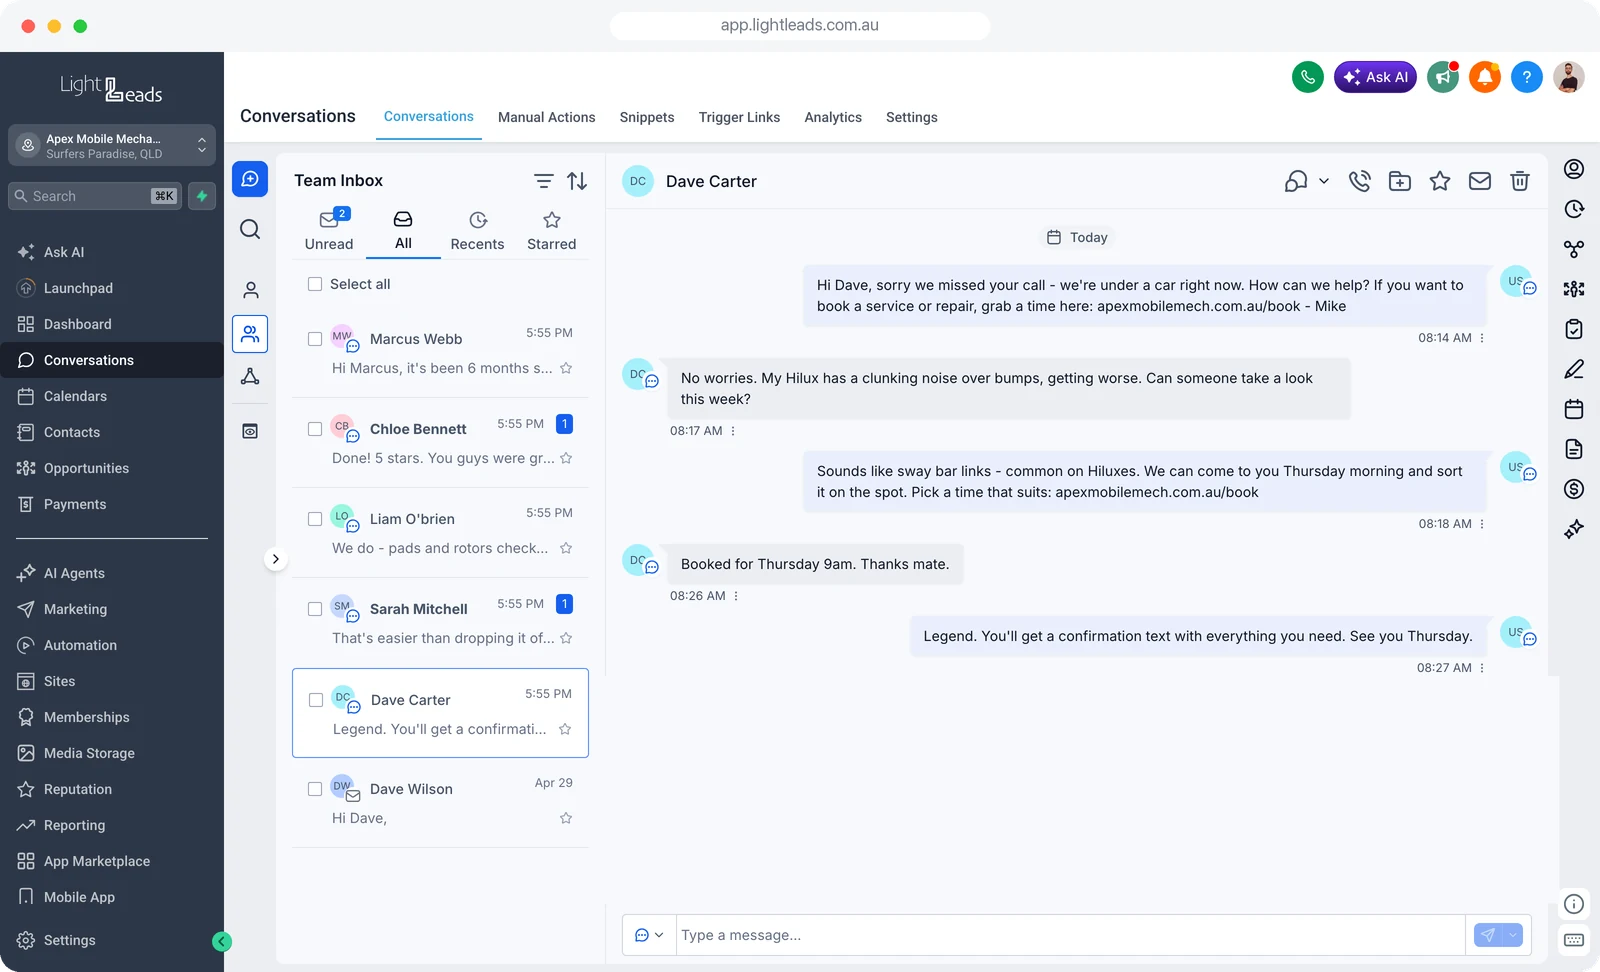Check the Dave Carter conversation checkbox
The width and height of the screenshot is (1600, 972).
click(x=316, y=700)
